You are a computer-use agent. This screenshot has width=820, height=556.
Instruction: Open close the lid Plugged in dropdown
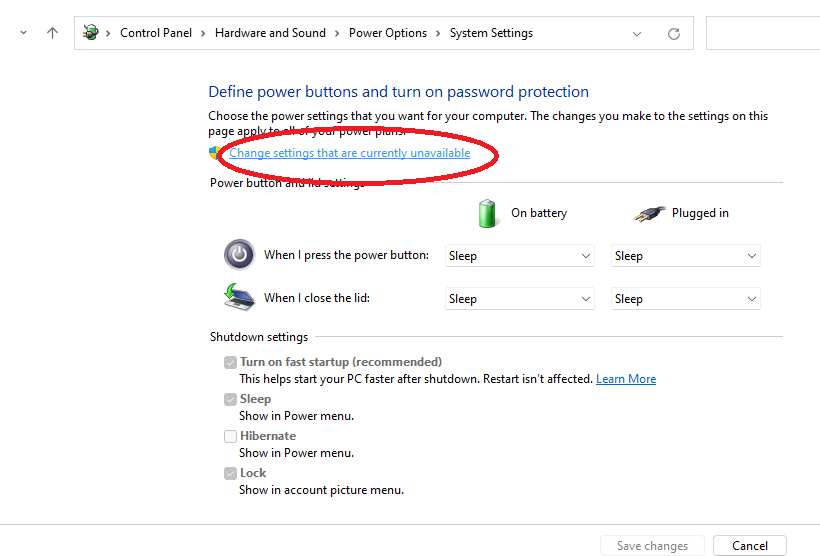click(685, 299)
